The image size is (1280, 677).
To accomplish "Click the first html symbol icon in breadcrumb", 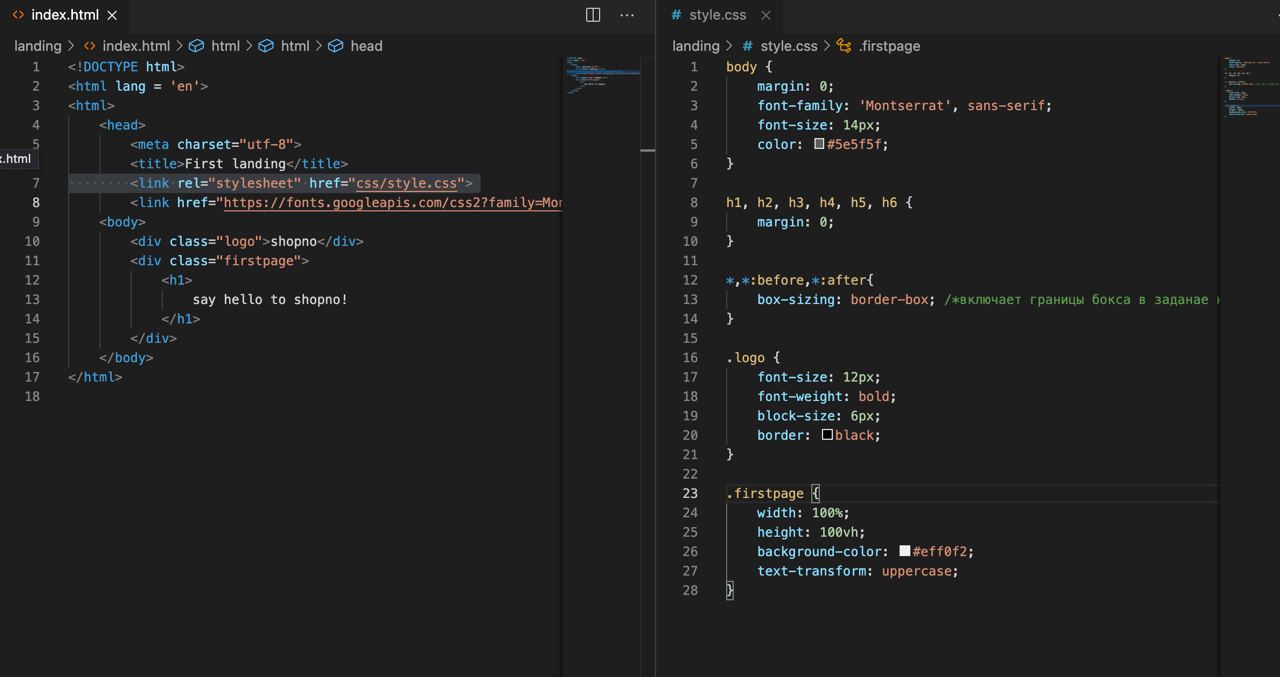I will point(197,46).
